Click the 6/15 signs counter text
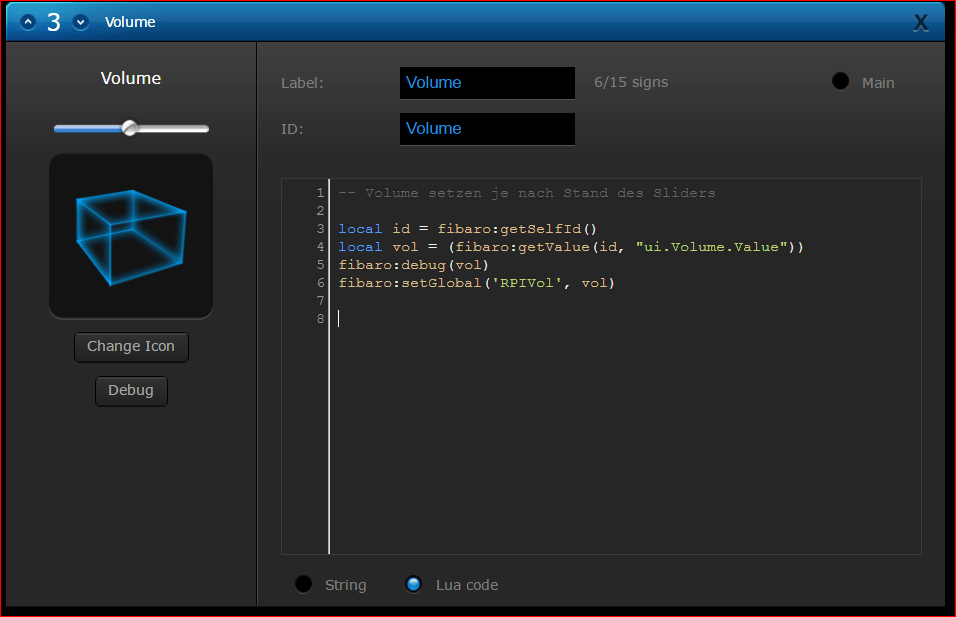 [631, 82]
